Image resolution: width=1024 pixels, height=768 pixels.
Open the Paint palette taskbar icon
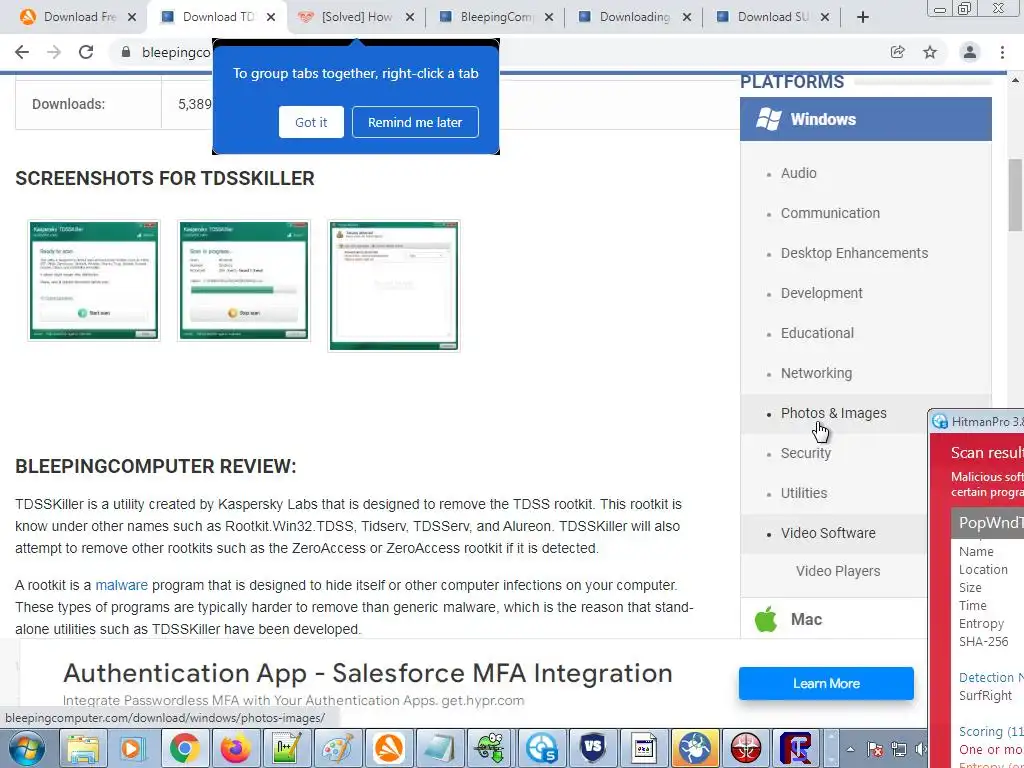(338, 748)
